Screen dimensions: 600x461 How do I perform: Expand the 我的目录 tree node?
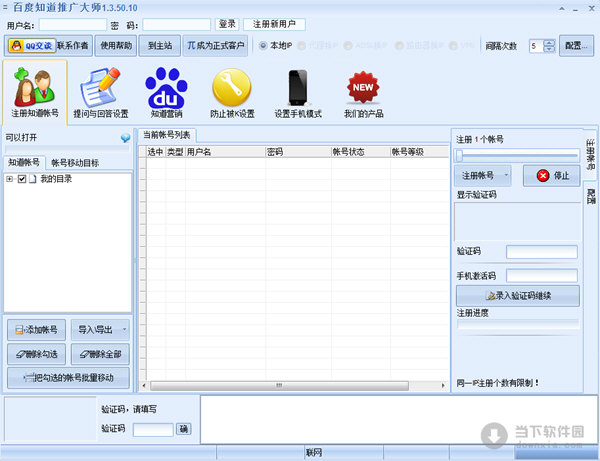(9, 179)
